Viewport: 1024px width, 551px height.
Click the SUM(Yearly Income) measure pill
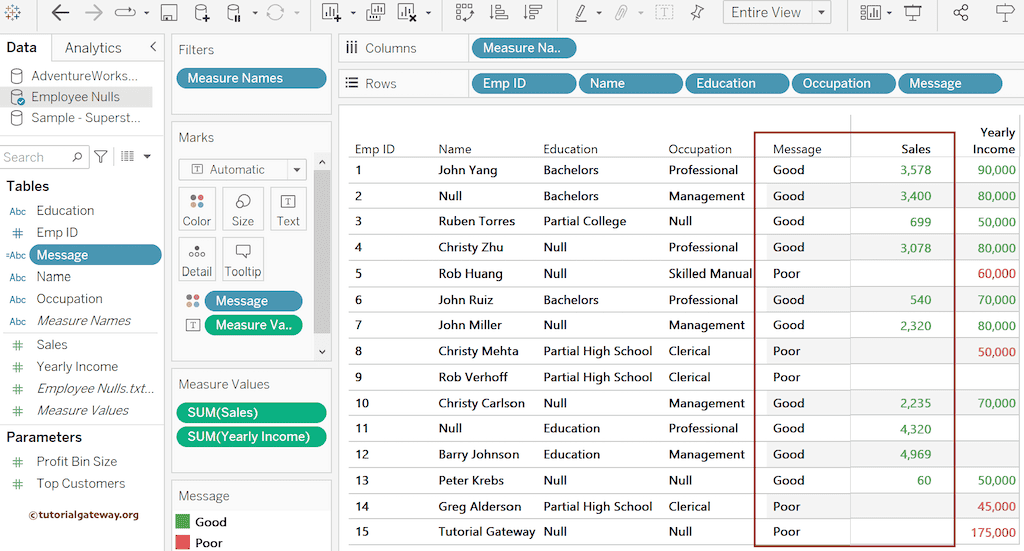pyautogui.click(x=251, y=436)
